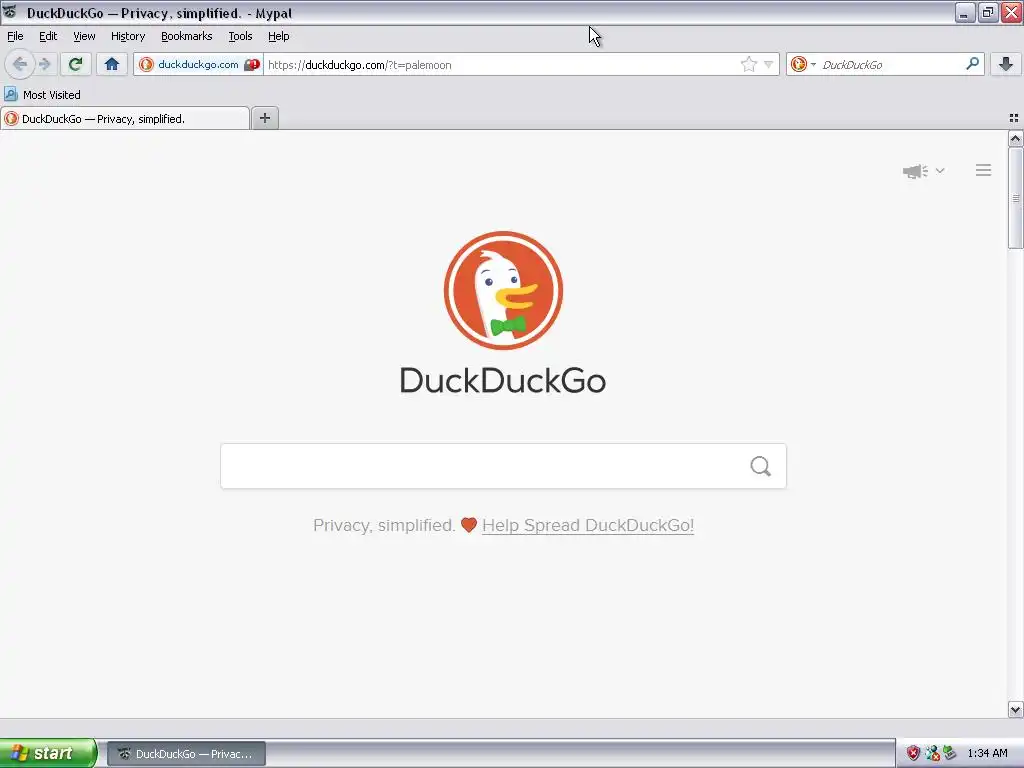The height and width of the screenshot is (768, 1024).
Task: Open the Edit menu
Action: 48,36
